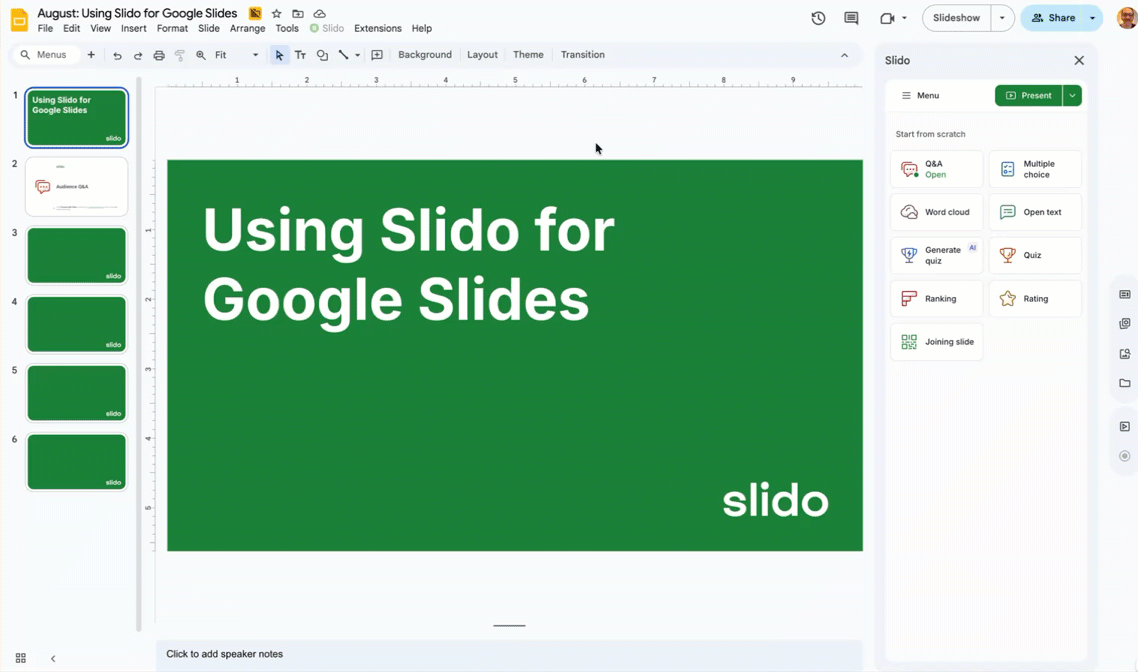The width and height of the screenshot is (1138, 672).
Task: Click the camera meeting icon
Action: [x=887, y=18]
